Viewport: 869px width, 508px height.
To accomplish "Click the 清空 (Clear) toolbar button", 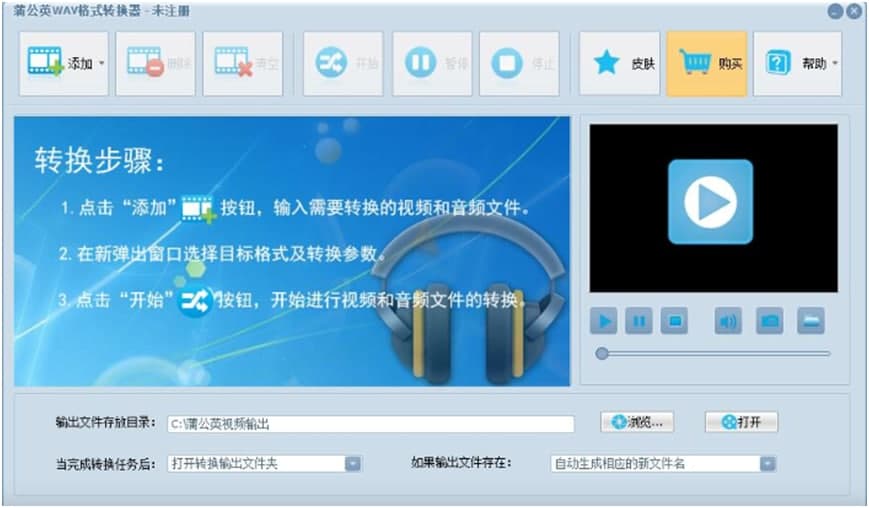I will tap(243, 64).
